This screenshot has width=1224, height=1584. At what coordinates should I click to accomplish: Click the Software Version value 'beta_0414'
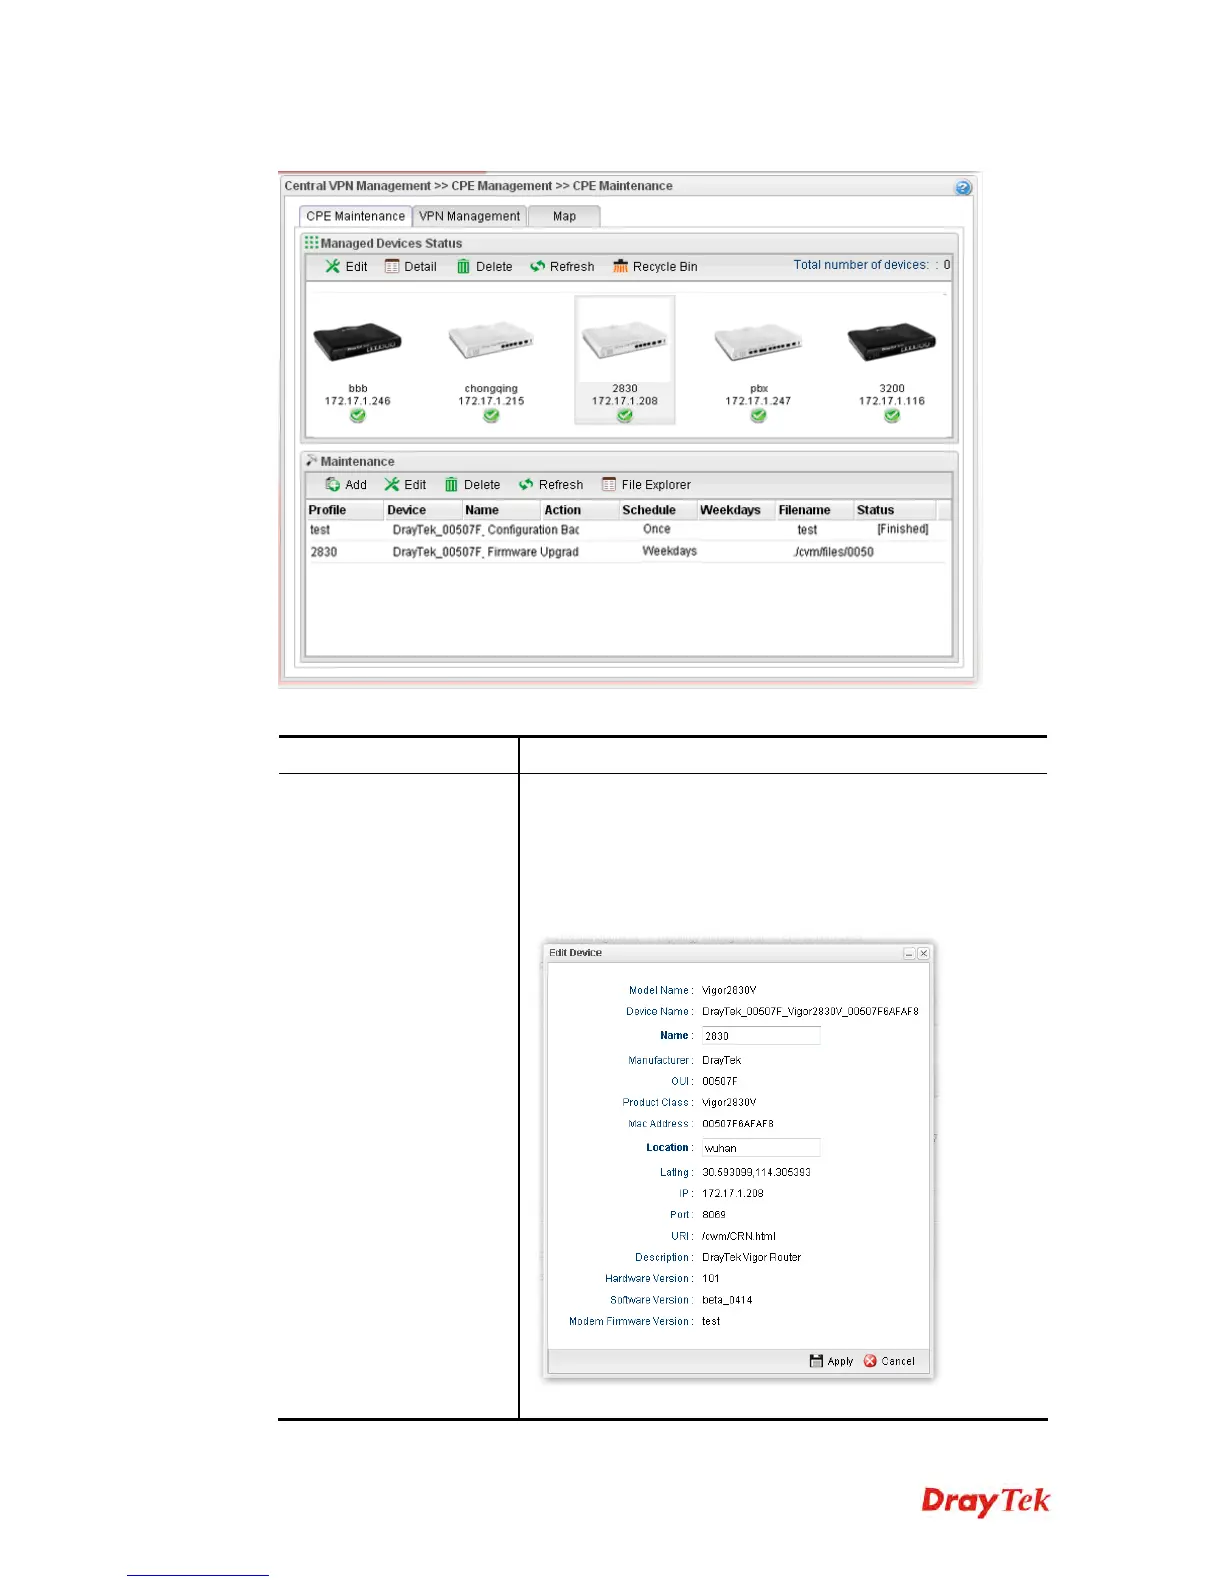pyautogui.click(x=727, y=1300)
